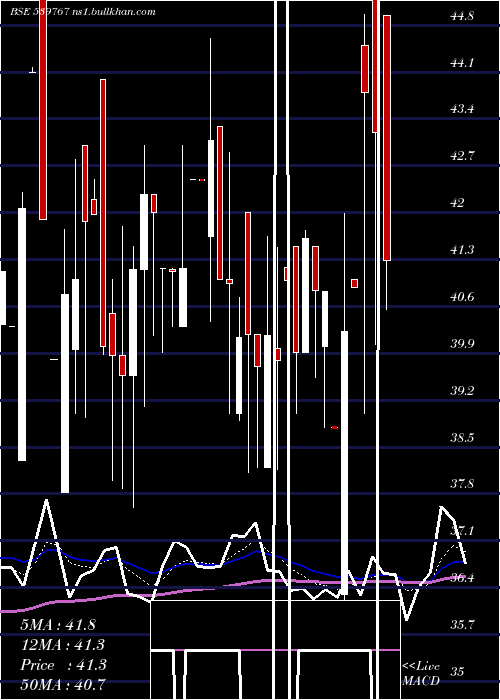500x700 pixels.
Task: Click the 40.6 price axis label
Action: (x=462, y=296)
